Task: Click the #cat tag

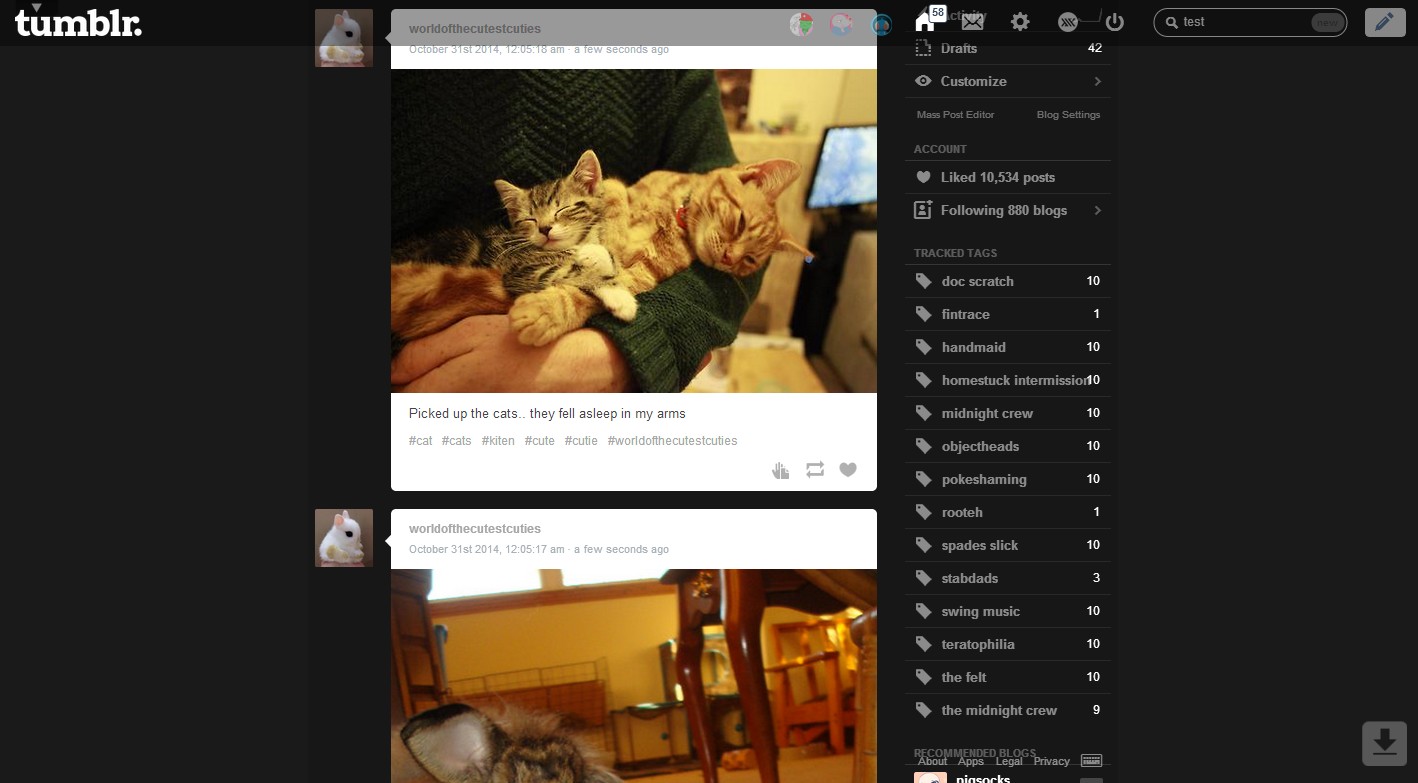Action: coord(421,441)
